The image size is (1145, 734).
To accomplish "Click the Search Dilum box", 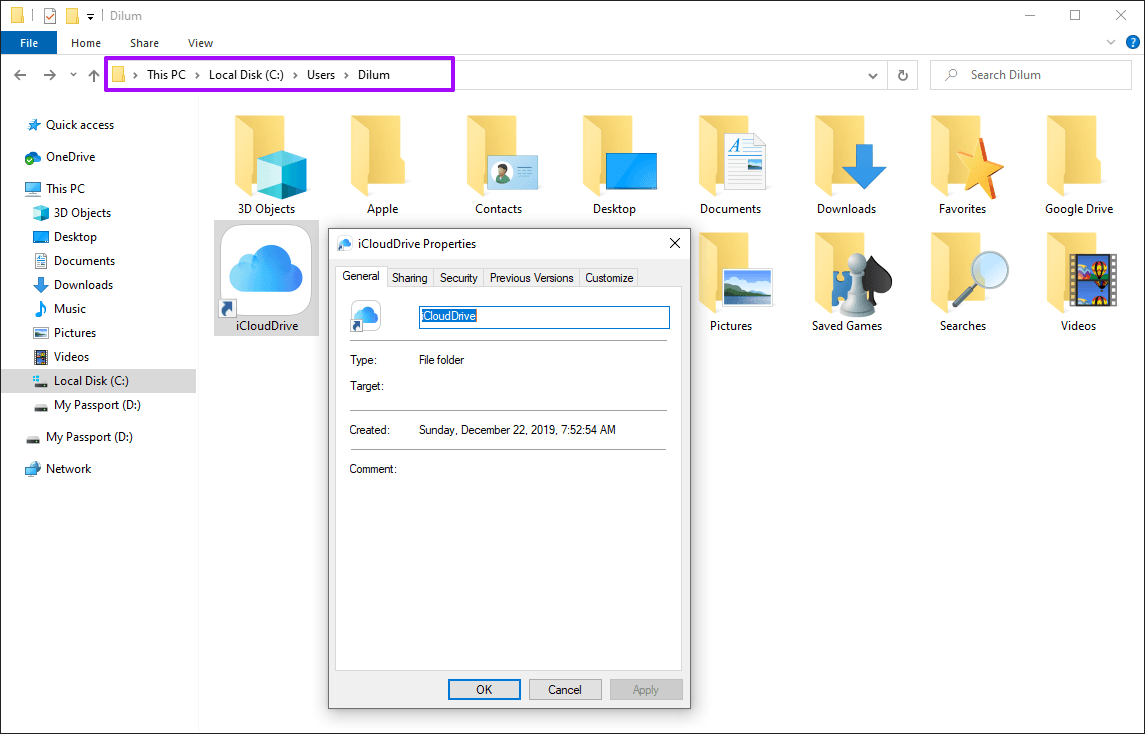I will [1030, 74].
